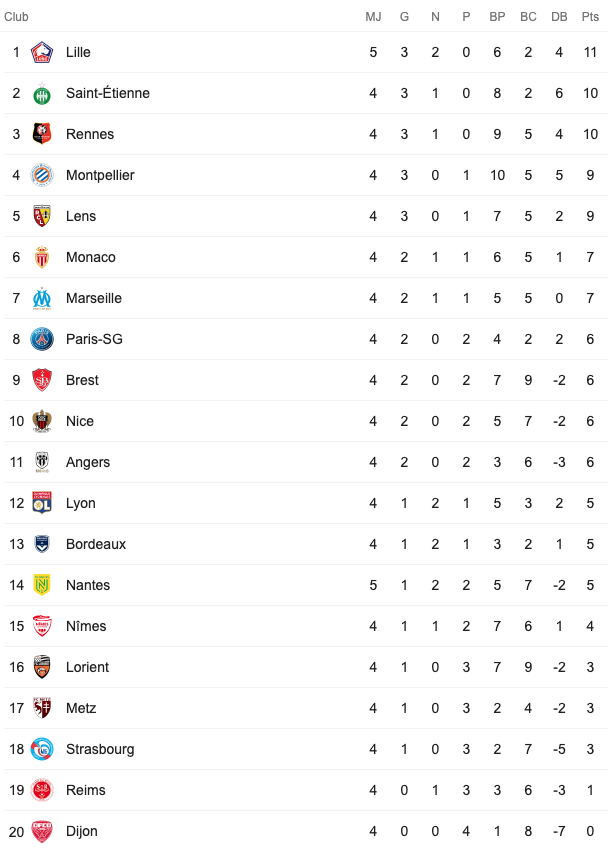Click the Paris-SG crest icon
This screenshot has width=608, height=855.
click(x=42, y=339)
